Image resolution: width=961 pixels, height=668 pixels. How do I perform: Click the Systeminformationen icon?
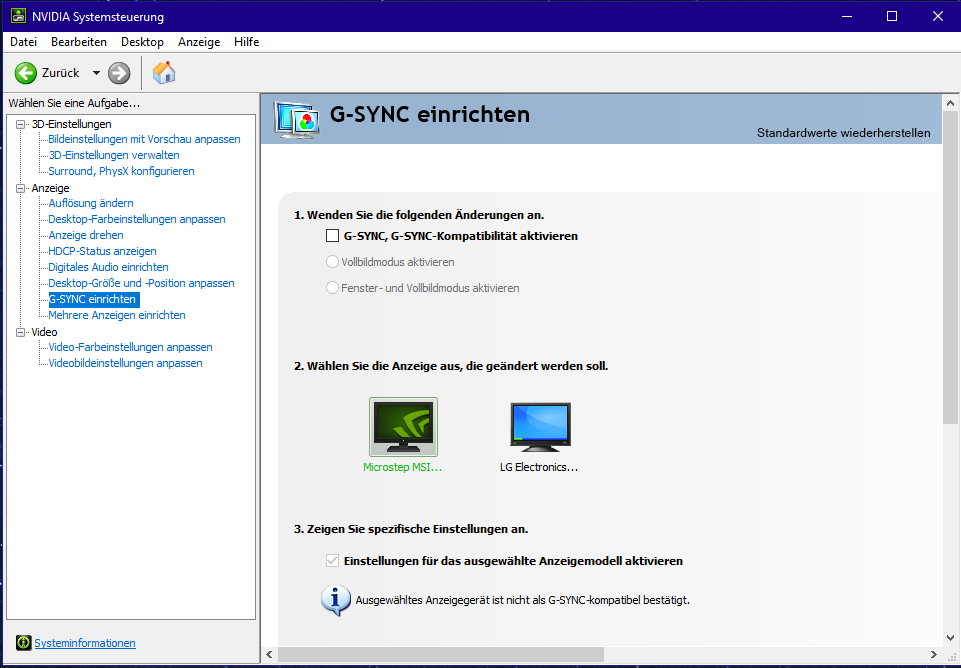point(23,643)
